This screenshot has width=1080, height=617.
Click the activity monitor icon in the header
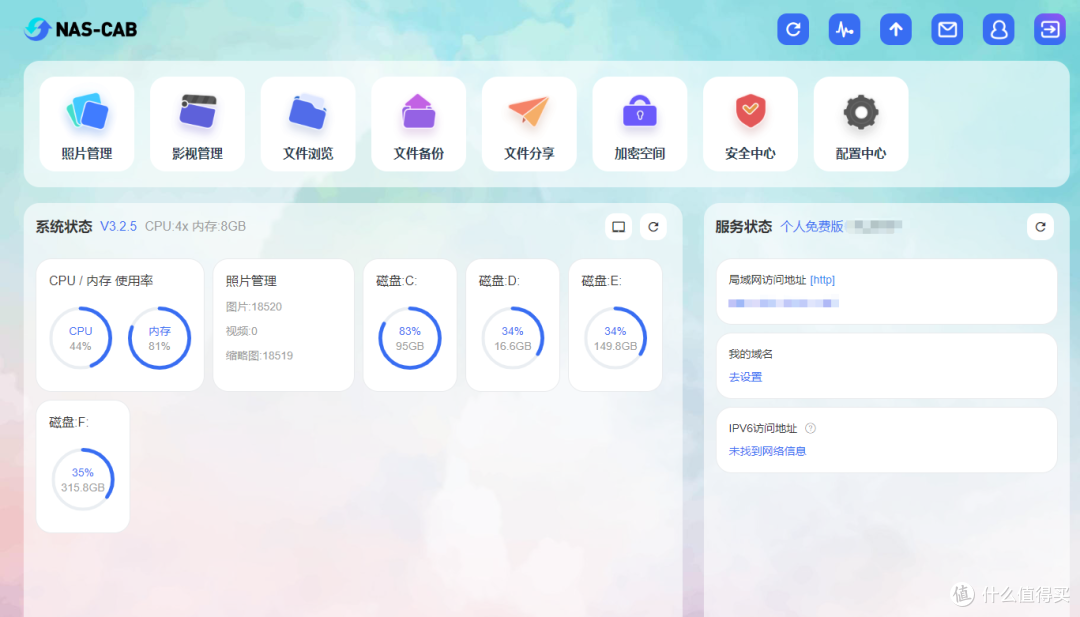844,29
